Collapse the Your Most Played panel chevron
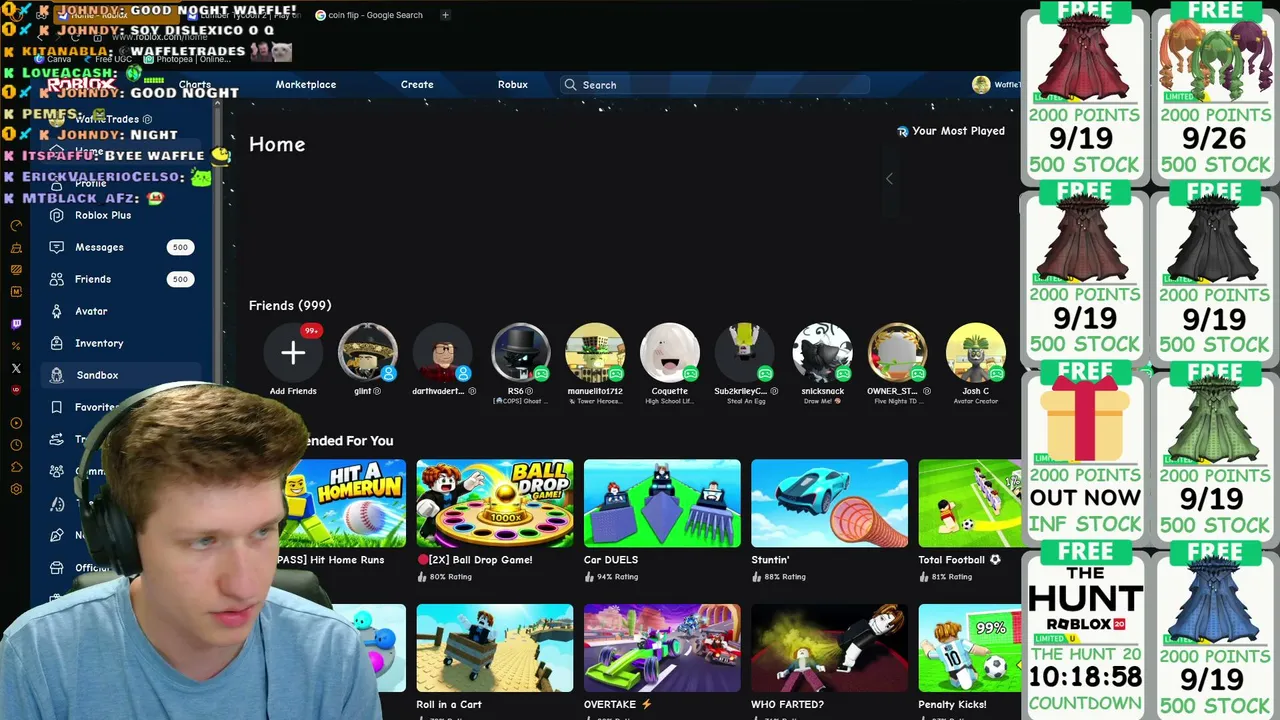The height and width of the screenshot is (720, 1280). point(889,179)
